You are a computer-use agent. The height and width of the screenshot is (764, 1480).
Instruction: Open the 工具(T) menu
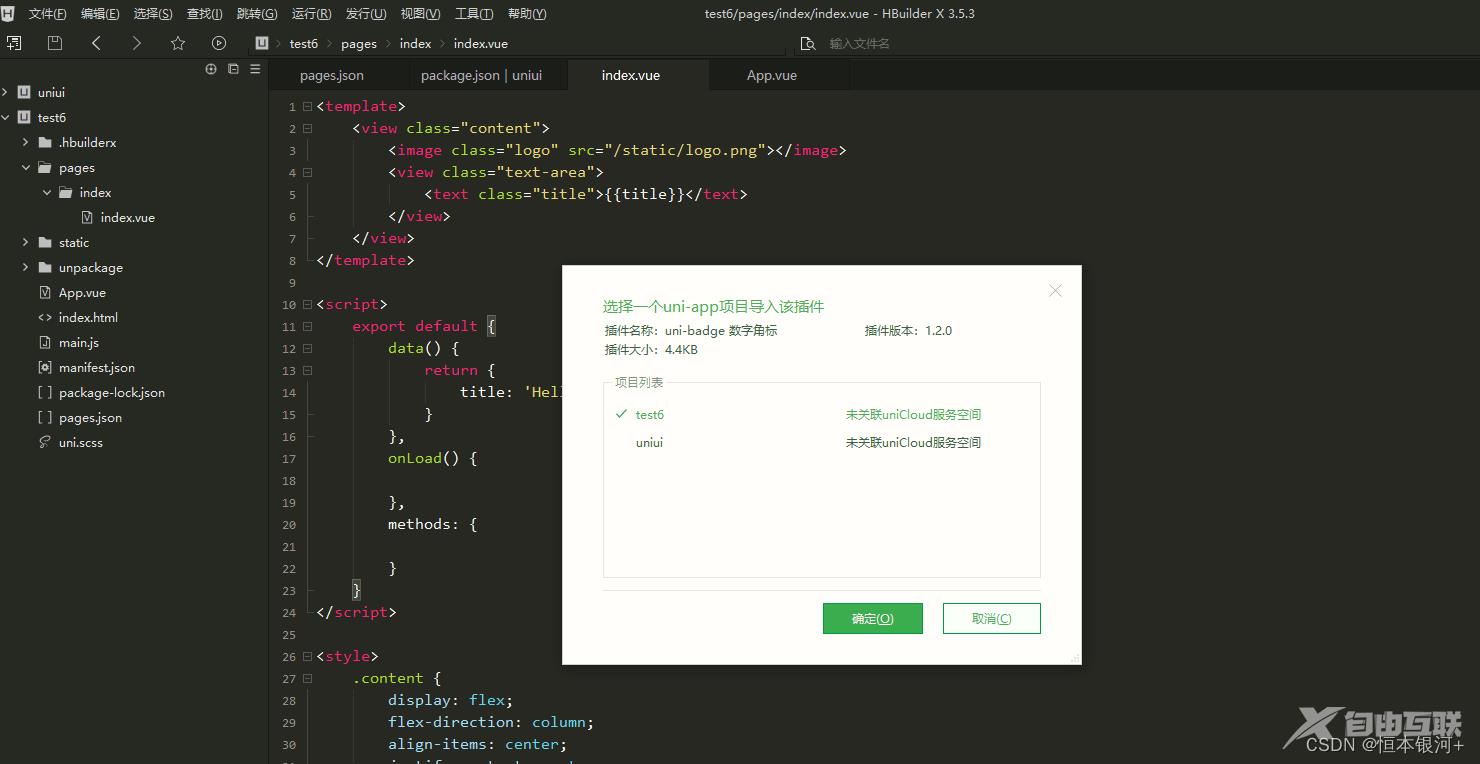pos(474,13)
